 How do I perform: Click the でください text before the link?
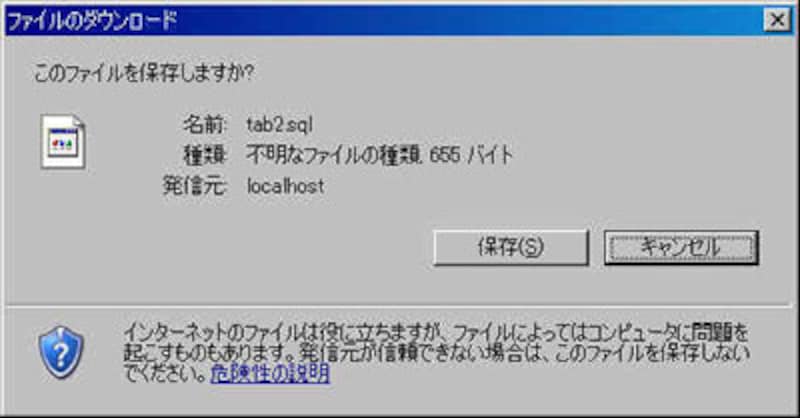(x=166, y=374)
